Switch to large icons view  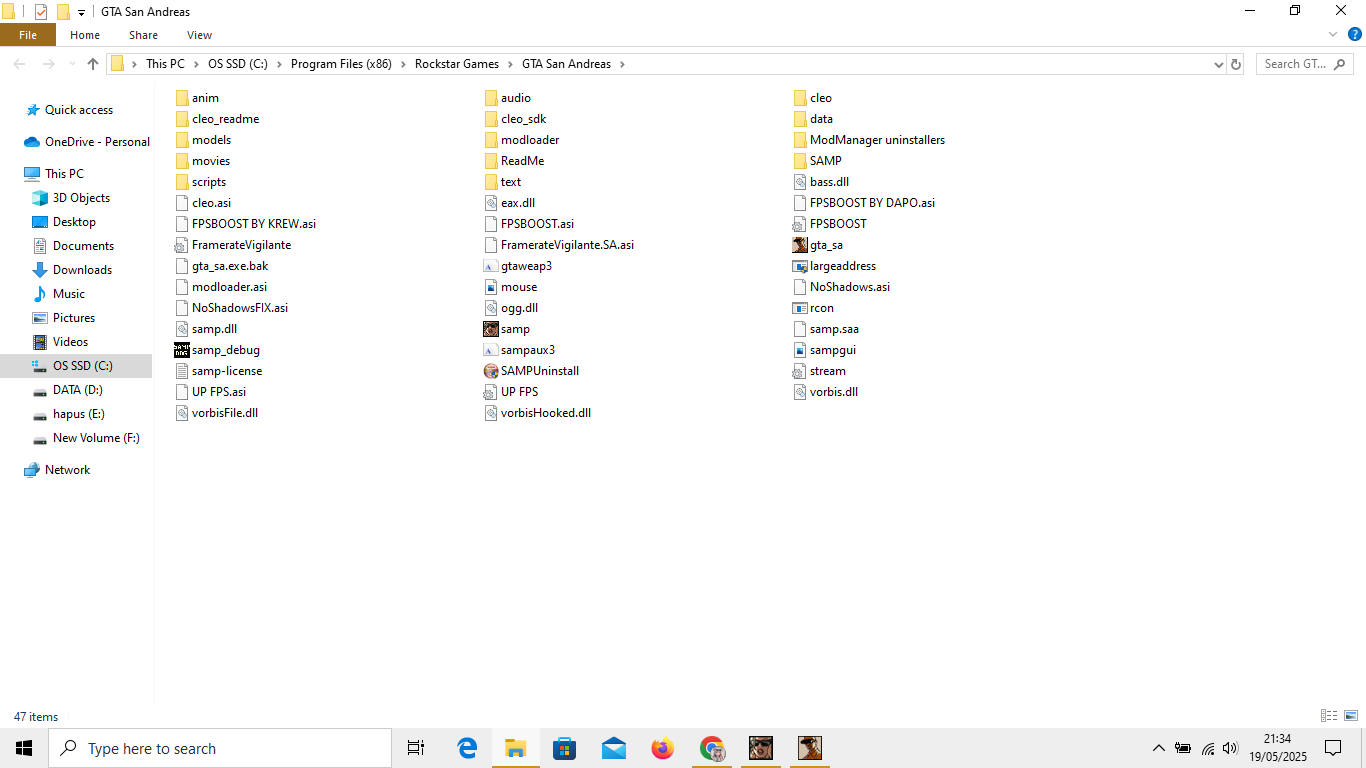(x=1351, y=716)
